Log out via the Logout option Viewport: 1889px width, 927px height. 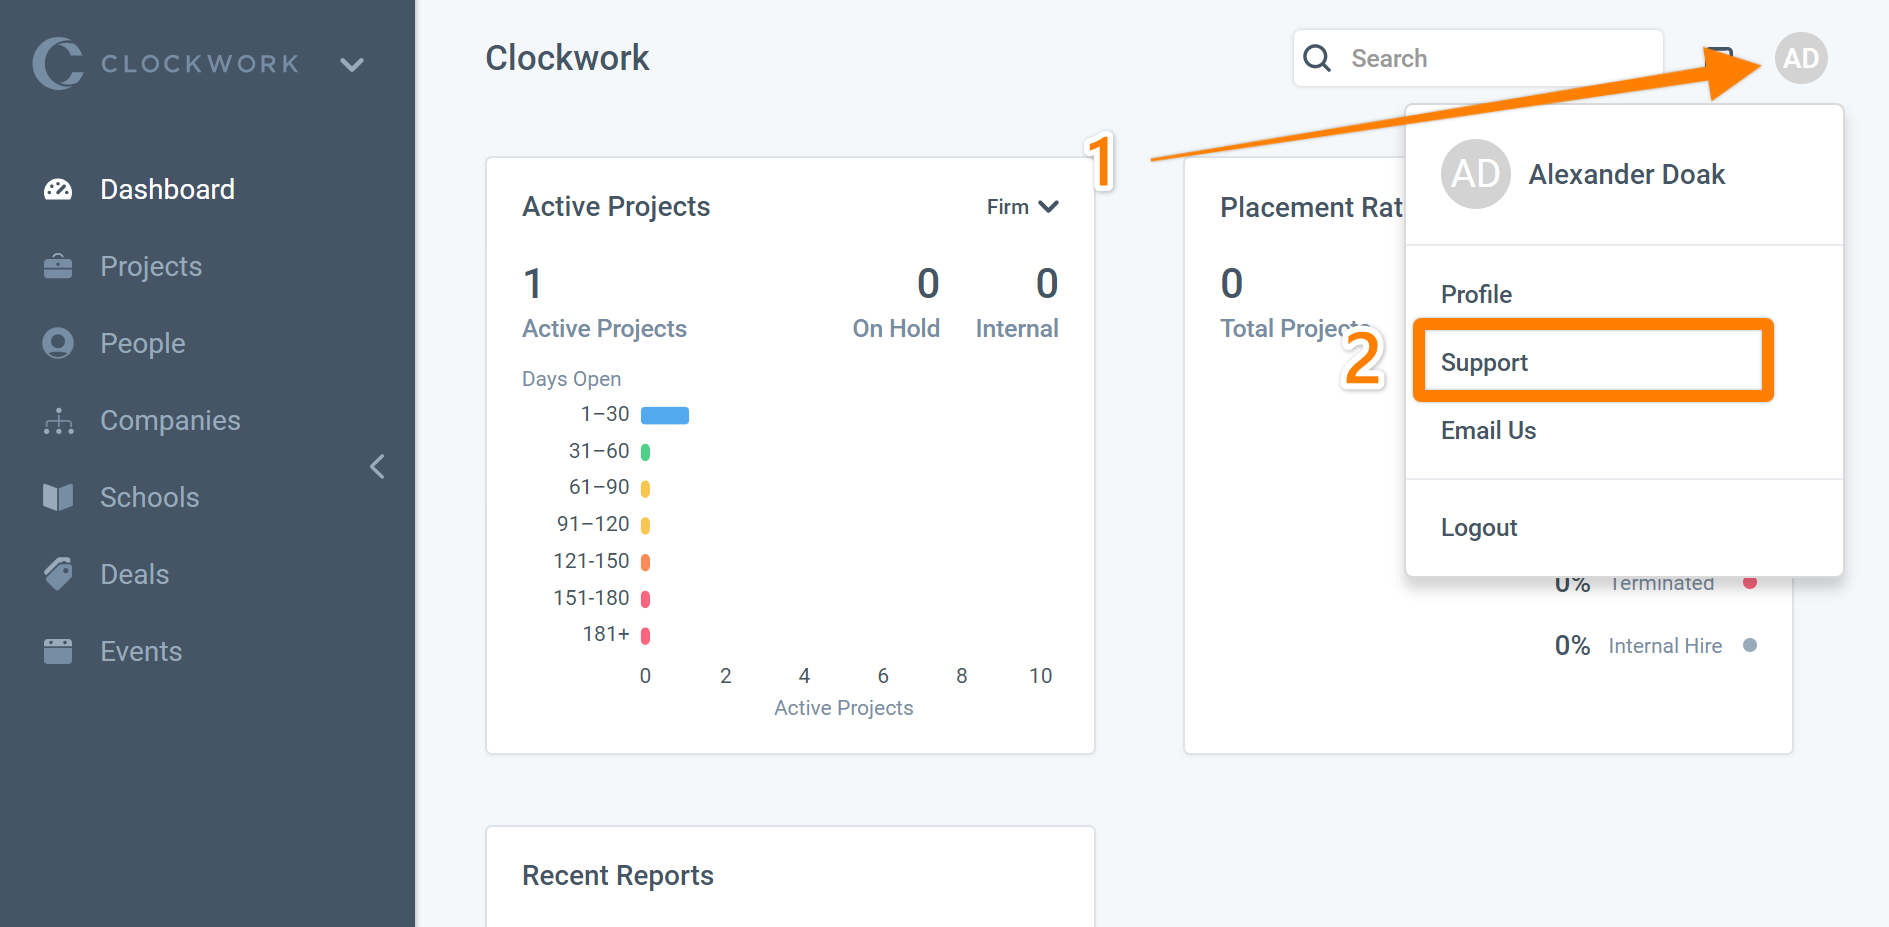pyautogui.click(x=1479, y=527)
